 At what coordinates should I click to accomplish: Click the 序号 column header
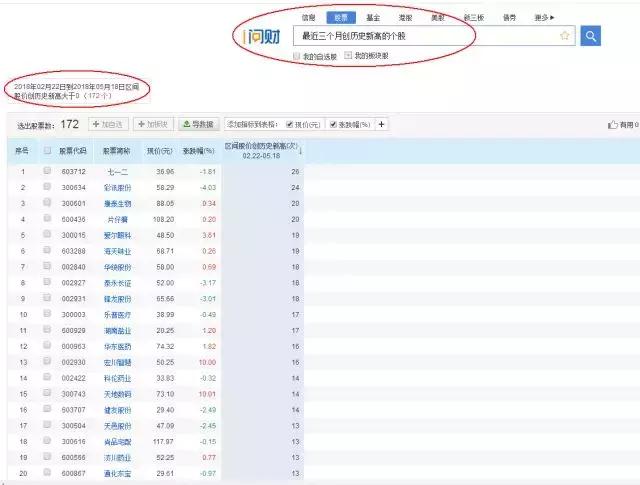[22, 151]
